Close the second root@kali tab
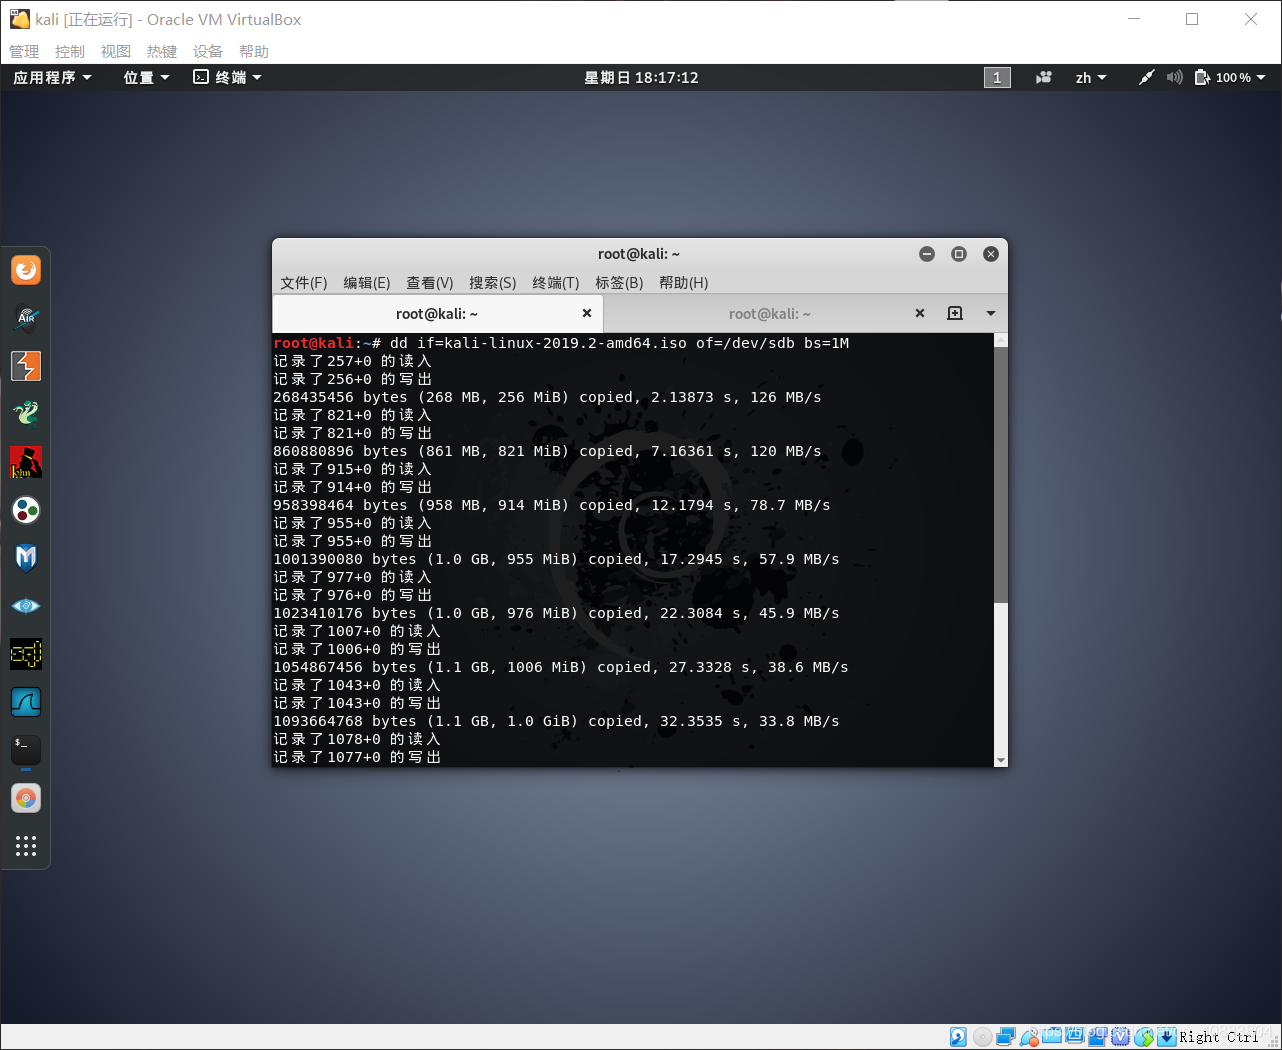The height and width of the screenshot is (1050, 1282). coord(920,313)
